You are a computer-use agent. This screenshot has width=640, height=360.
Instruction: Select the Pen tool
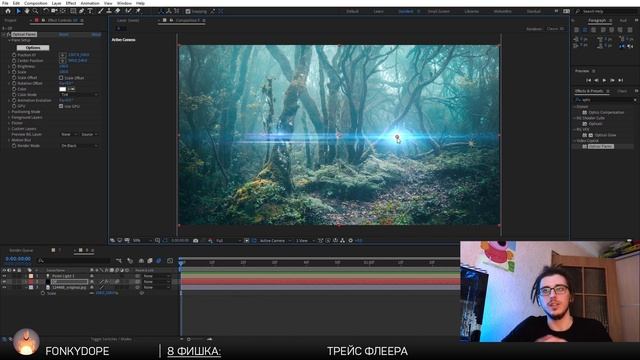pyautogui.click(x=82, y=11)
